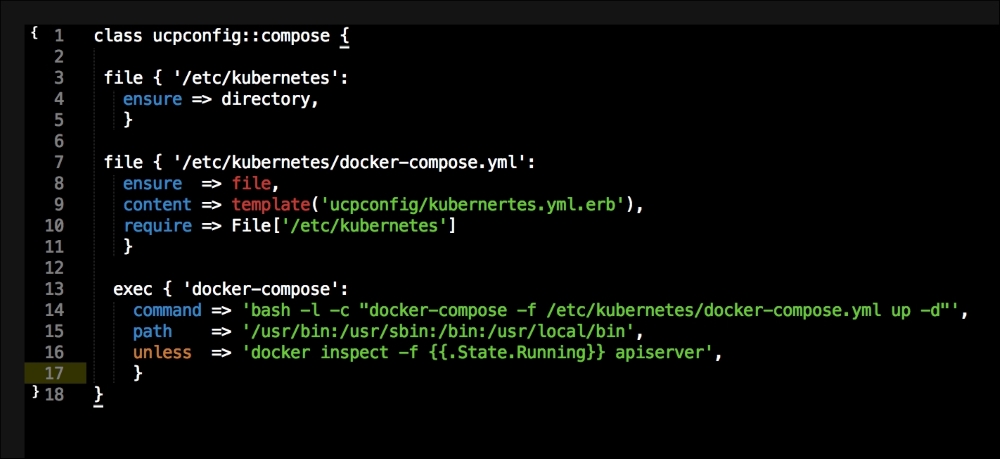The height and width of the screenshot is (459, 1000).
Task: Click the highlighted line number 17
Action: (x=55, y=373)
